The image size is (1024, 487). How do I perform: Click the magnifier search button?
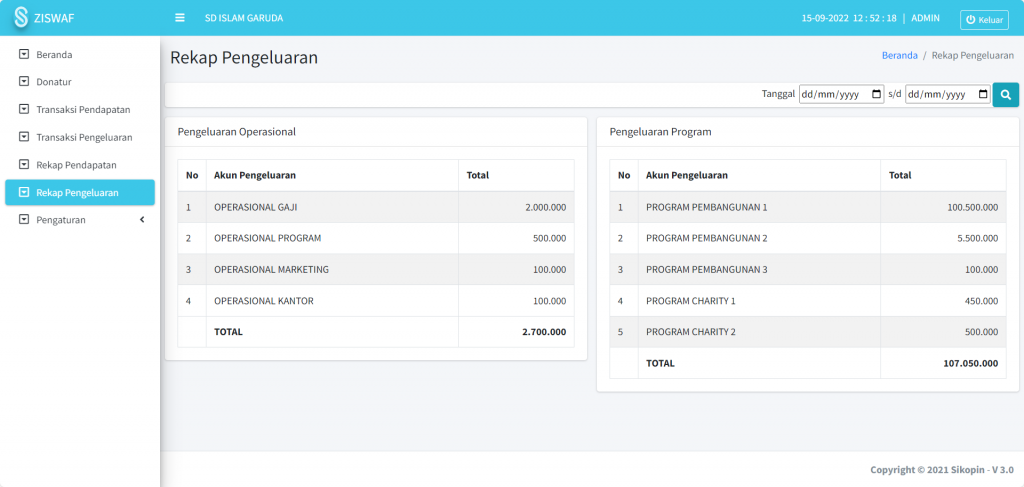click(x=1006, y=95)
